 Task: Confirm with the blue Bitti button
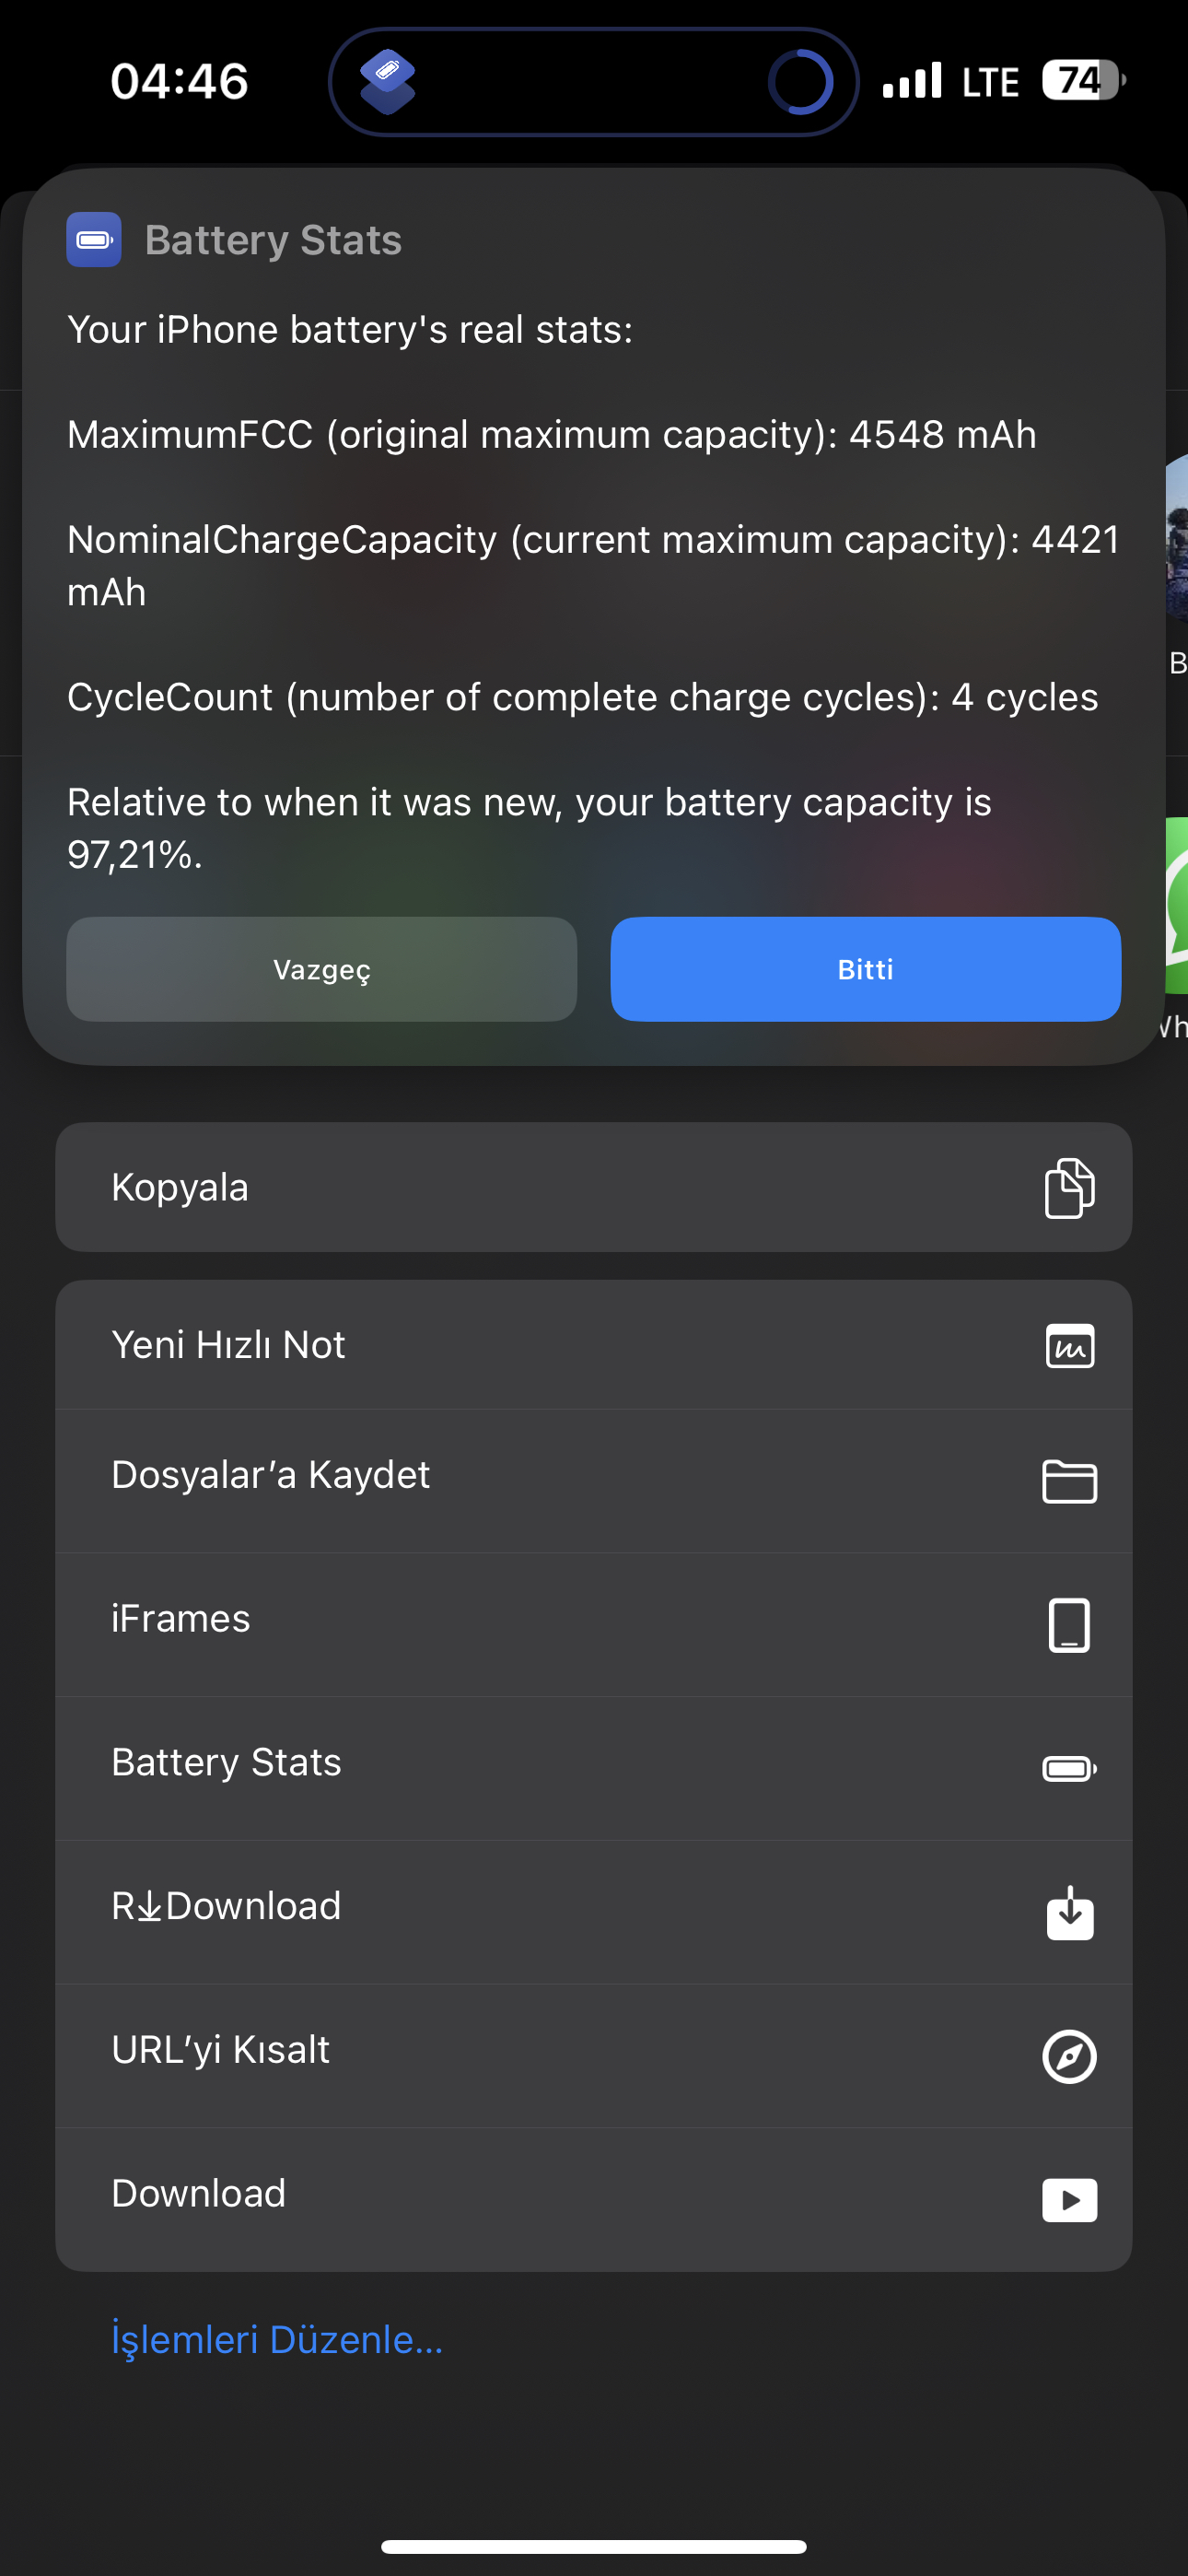[x=865, y=969]
